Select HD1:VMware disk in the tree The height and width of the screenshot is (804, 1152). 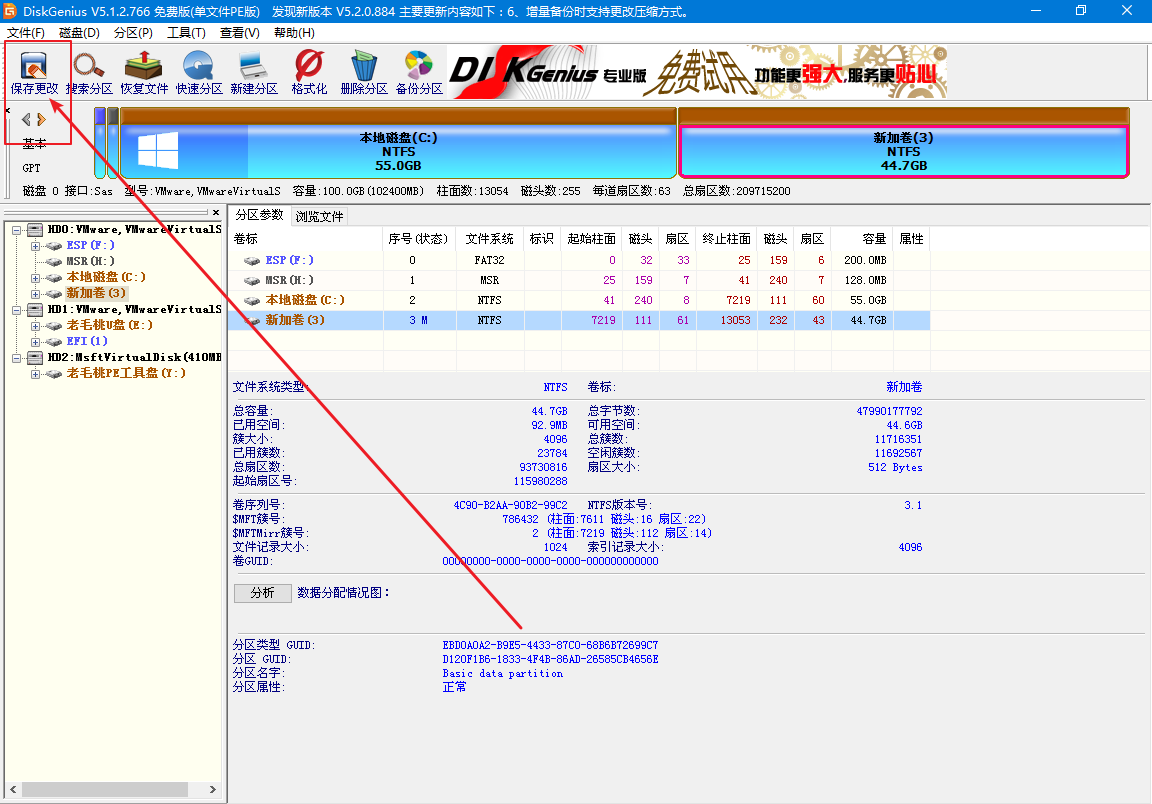click(134, 309)
